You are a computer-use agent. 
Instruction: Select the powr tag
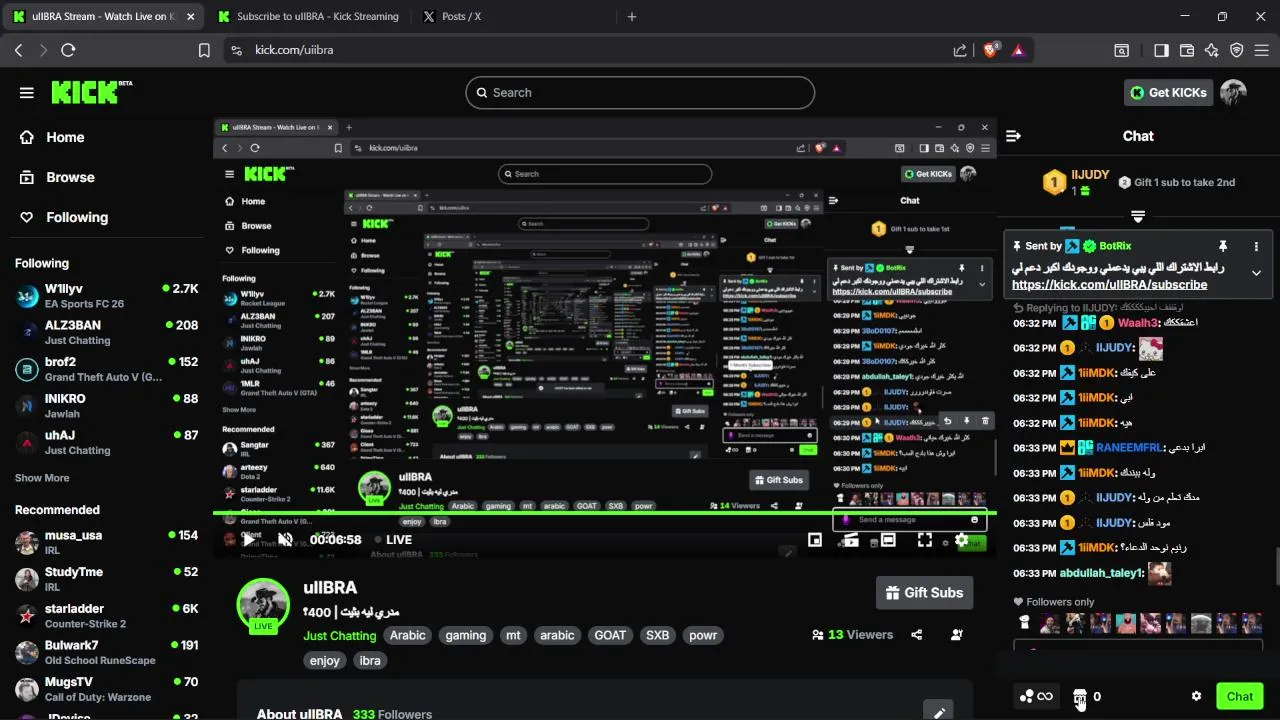click(703, 635)
